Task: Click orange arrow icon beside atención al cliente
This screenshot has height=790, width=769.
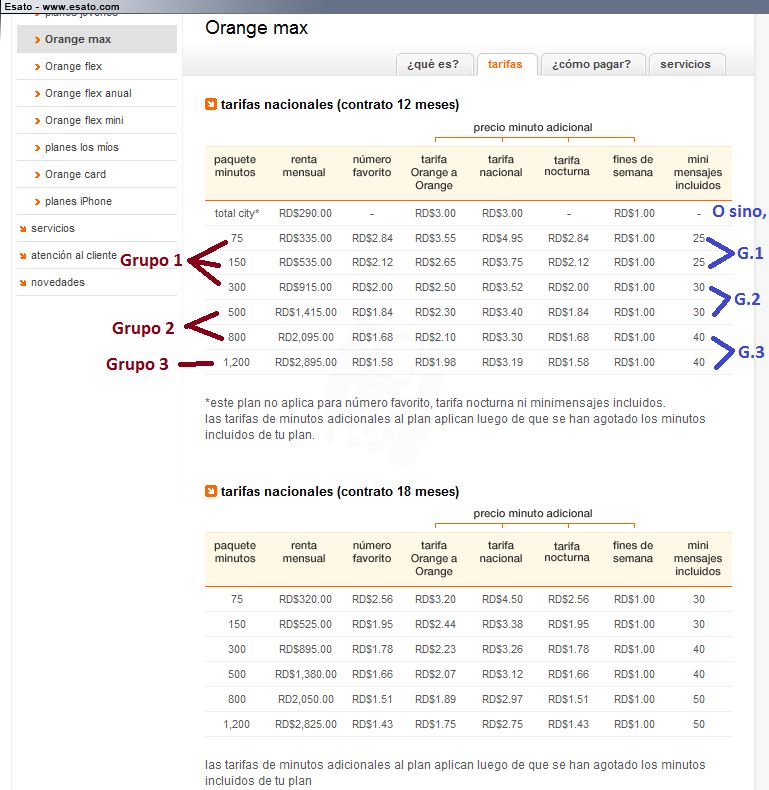Action: pos(23,256)
